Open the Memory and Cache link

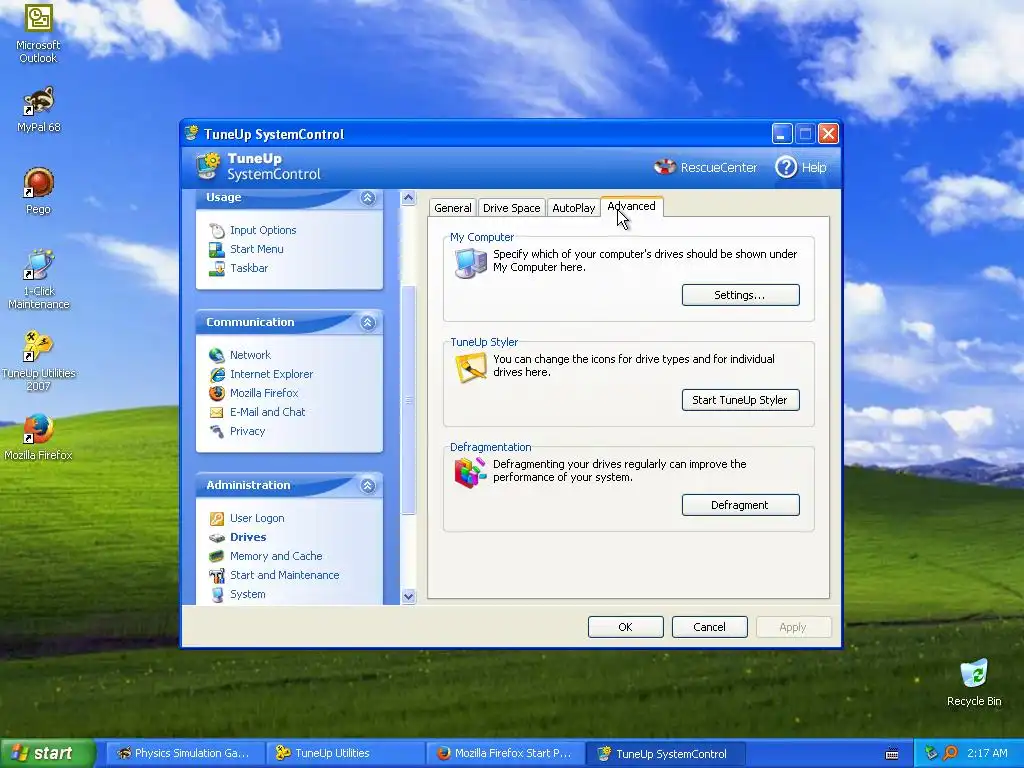tap(276, 556)
